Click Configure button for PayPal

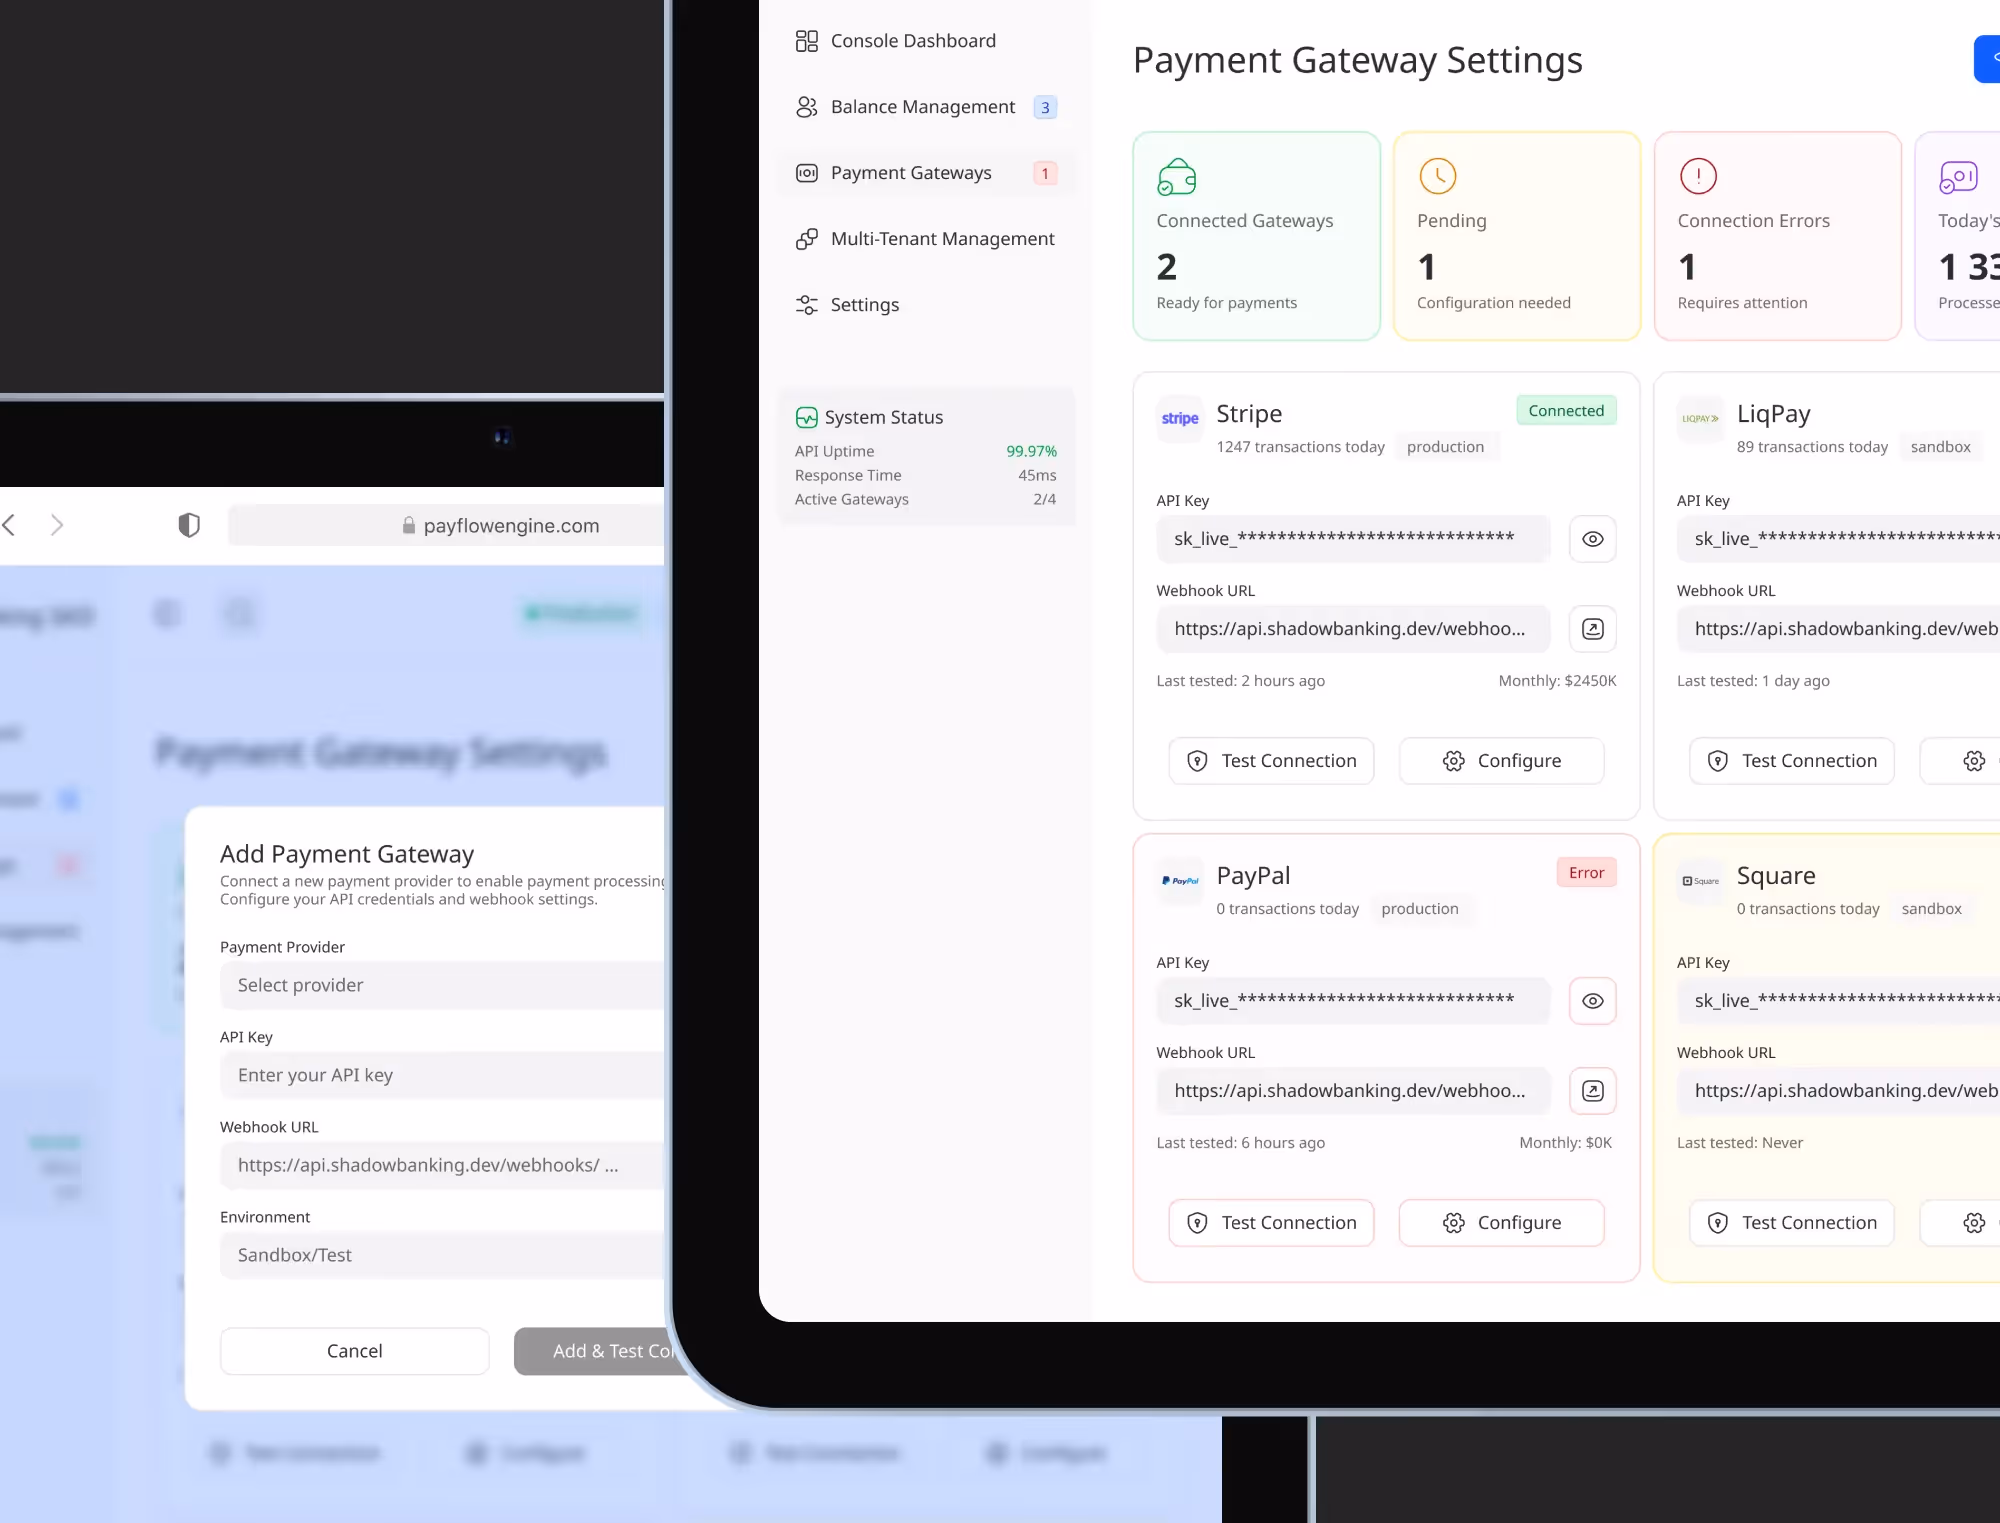1501,1223
